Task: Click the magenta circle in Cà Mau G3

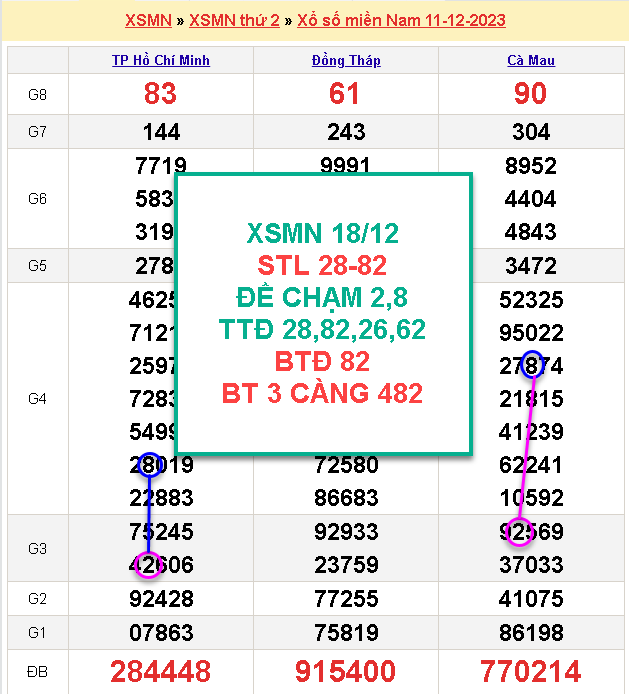Action: 519,531
